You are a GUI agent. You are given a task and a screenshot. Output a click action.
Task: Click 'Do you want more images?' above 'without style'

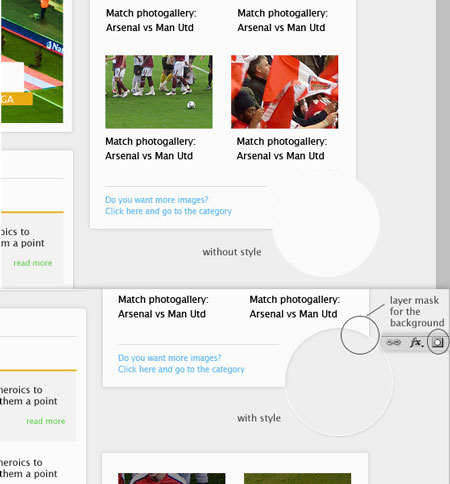157,200
